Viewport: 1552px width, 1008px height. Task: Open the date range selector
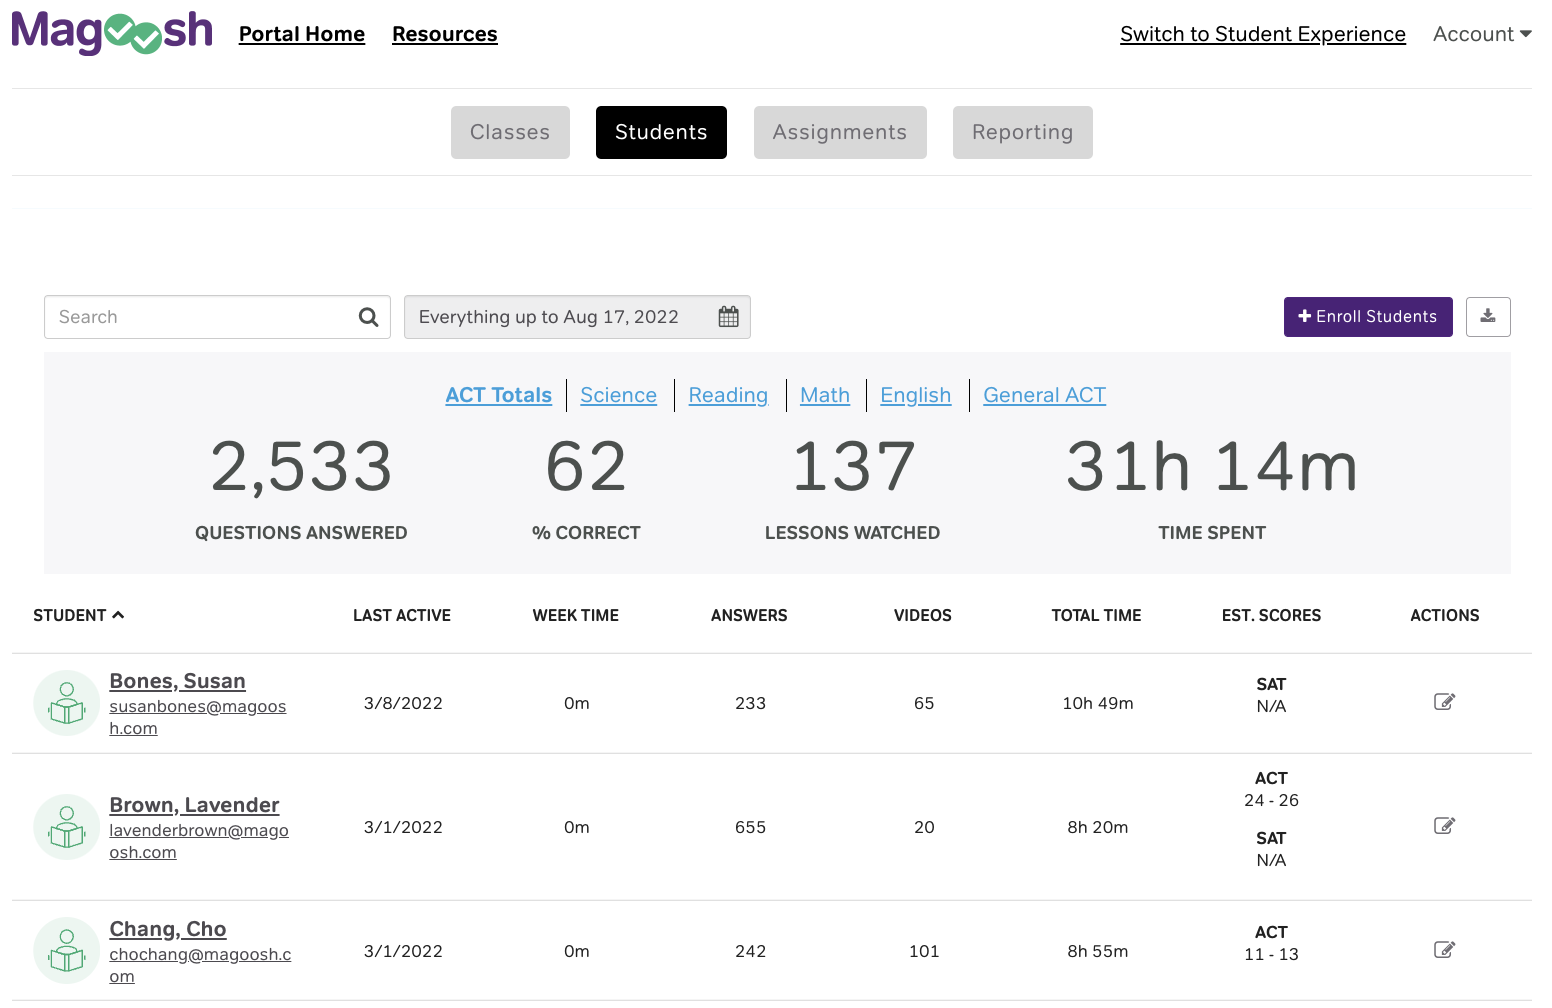577,317
